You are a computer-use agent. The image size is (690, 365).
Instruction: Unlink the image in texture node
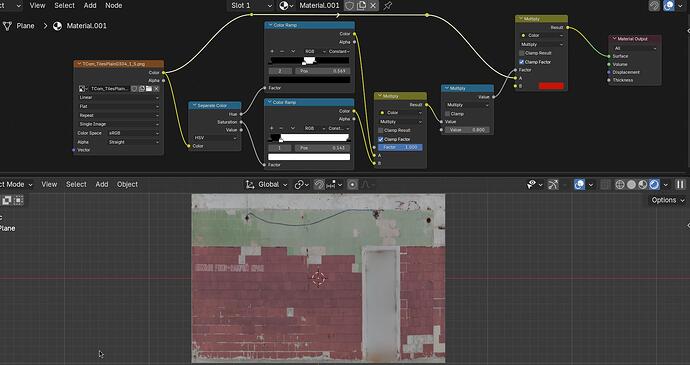pos(156,88)
